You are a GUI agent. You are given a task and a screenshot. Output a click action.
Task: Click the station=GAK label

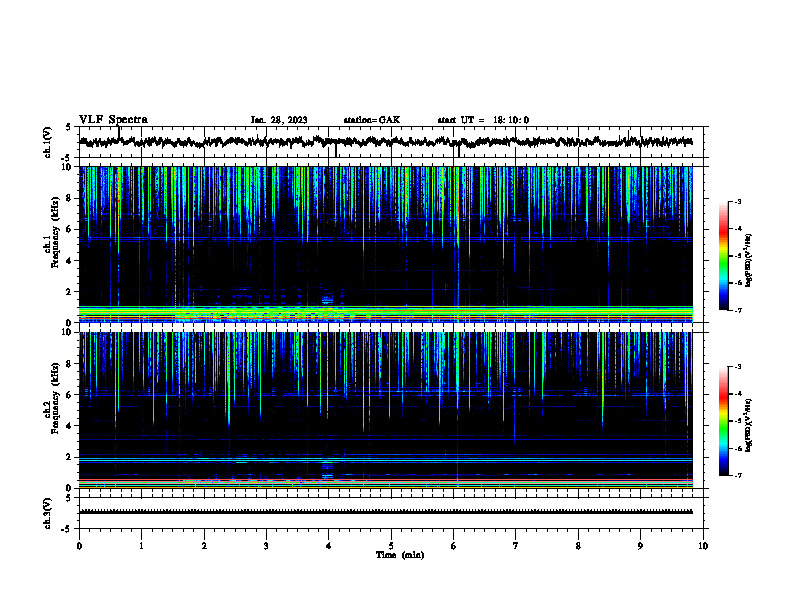click(x=372, y=120)
